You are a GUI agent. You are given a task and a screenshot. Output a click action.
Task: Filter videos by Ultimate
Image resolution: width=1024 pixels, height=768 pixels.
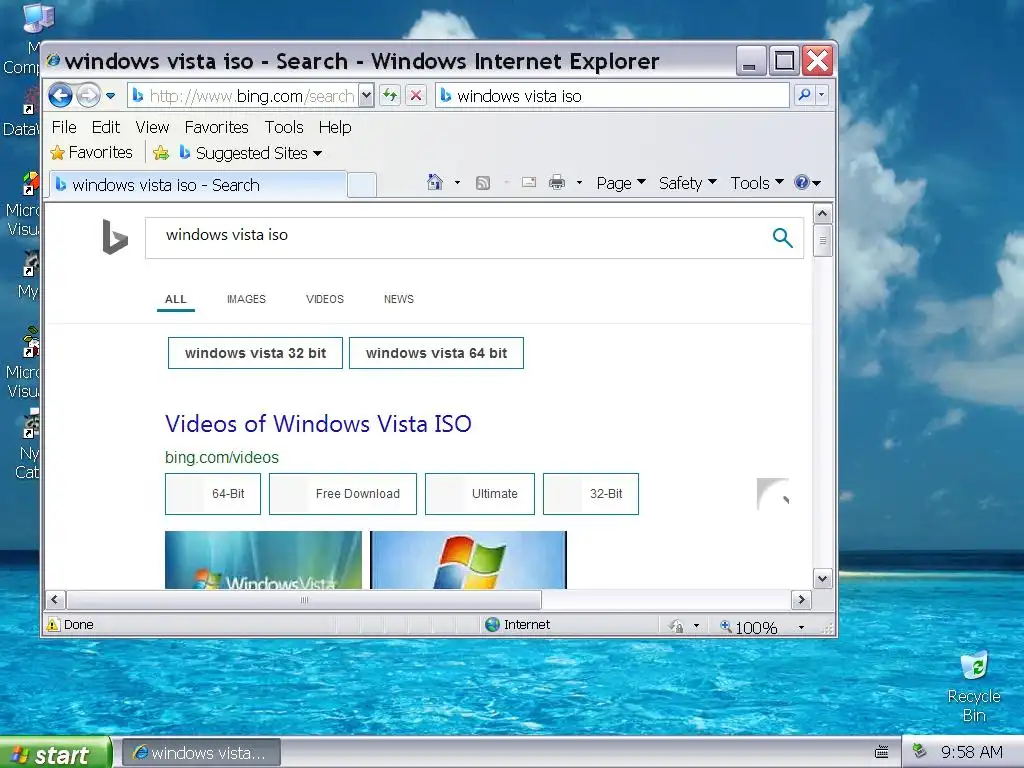(480, 494)
